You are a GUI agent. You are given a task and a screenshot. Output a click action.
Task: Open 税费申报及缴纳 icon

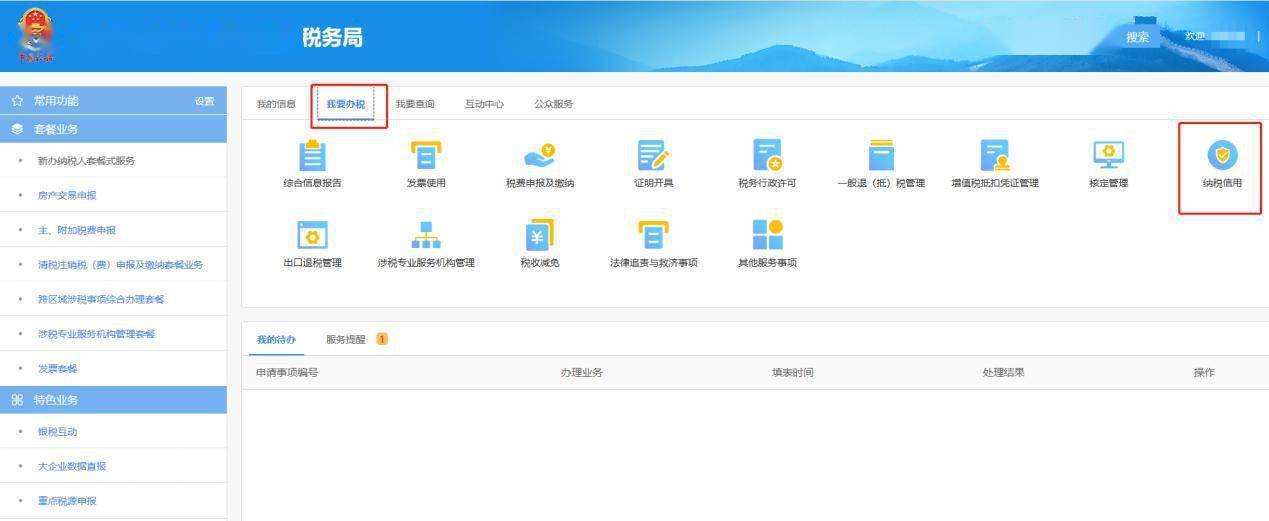(540, 157)
